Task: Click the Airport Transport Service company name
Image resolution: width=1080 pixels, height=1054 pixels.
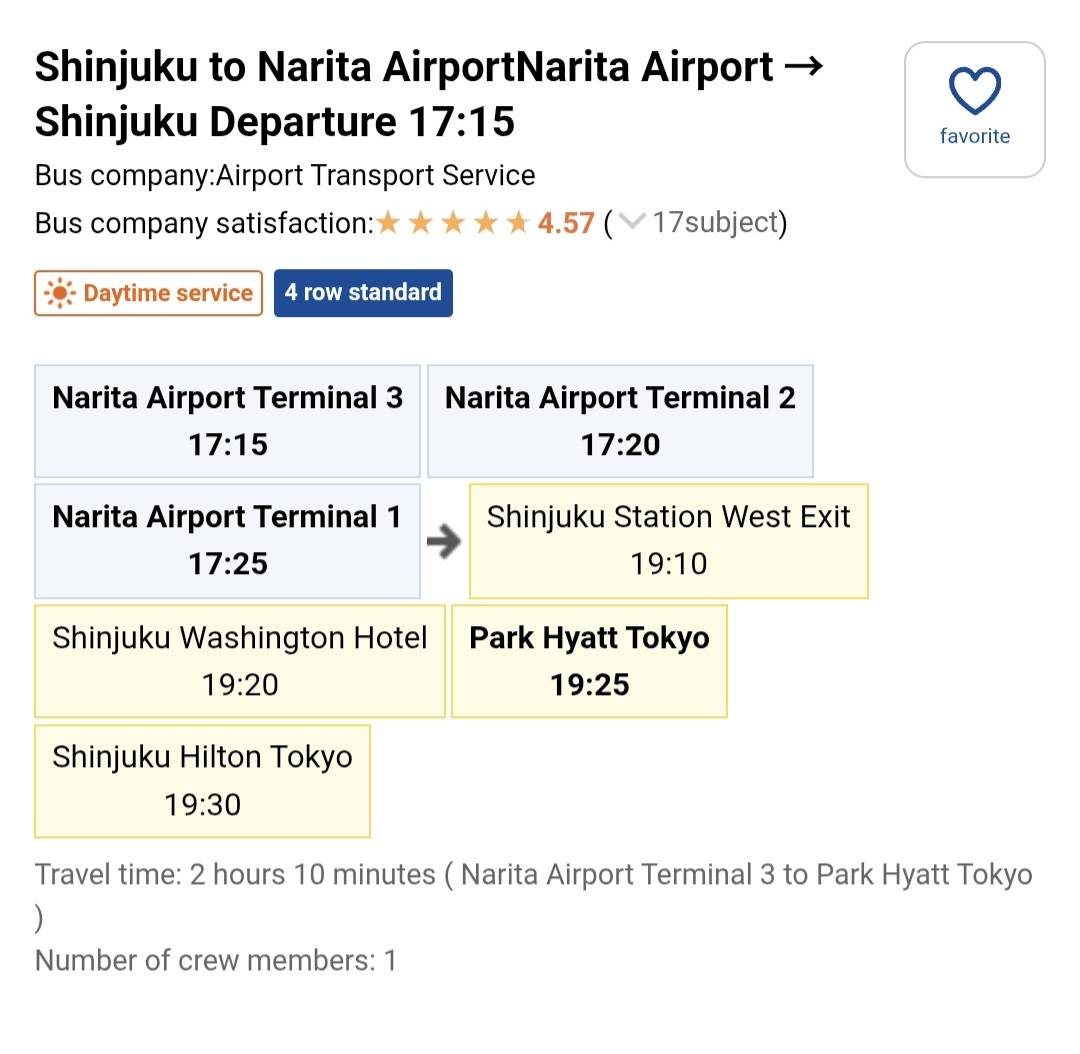Action: coord(376,176)
